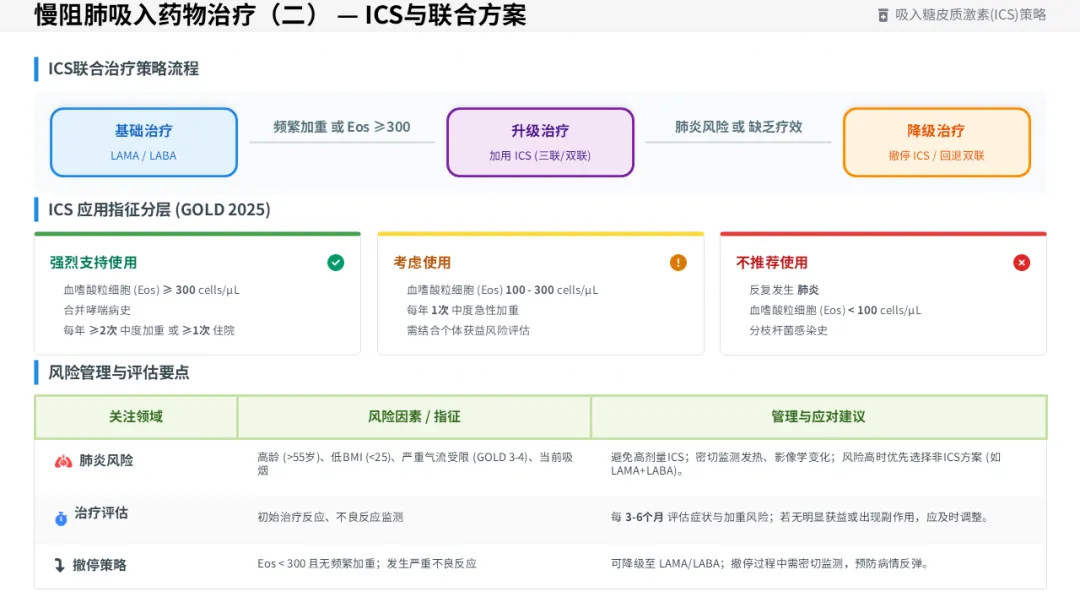Click the stopwatch icon beside 治疗评估
1080x608 pixels.
pos(61,518)
